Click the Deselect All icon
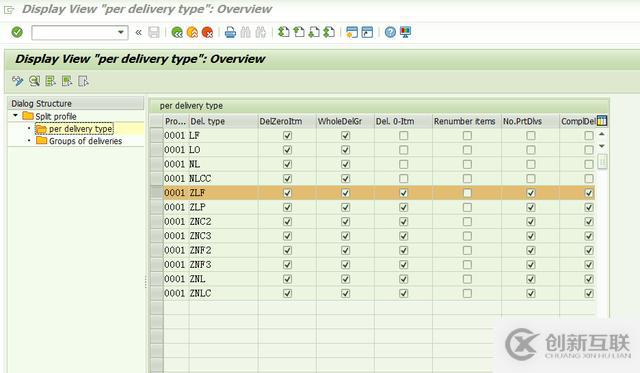 tap(83, 81)
